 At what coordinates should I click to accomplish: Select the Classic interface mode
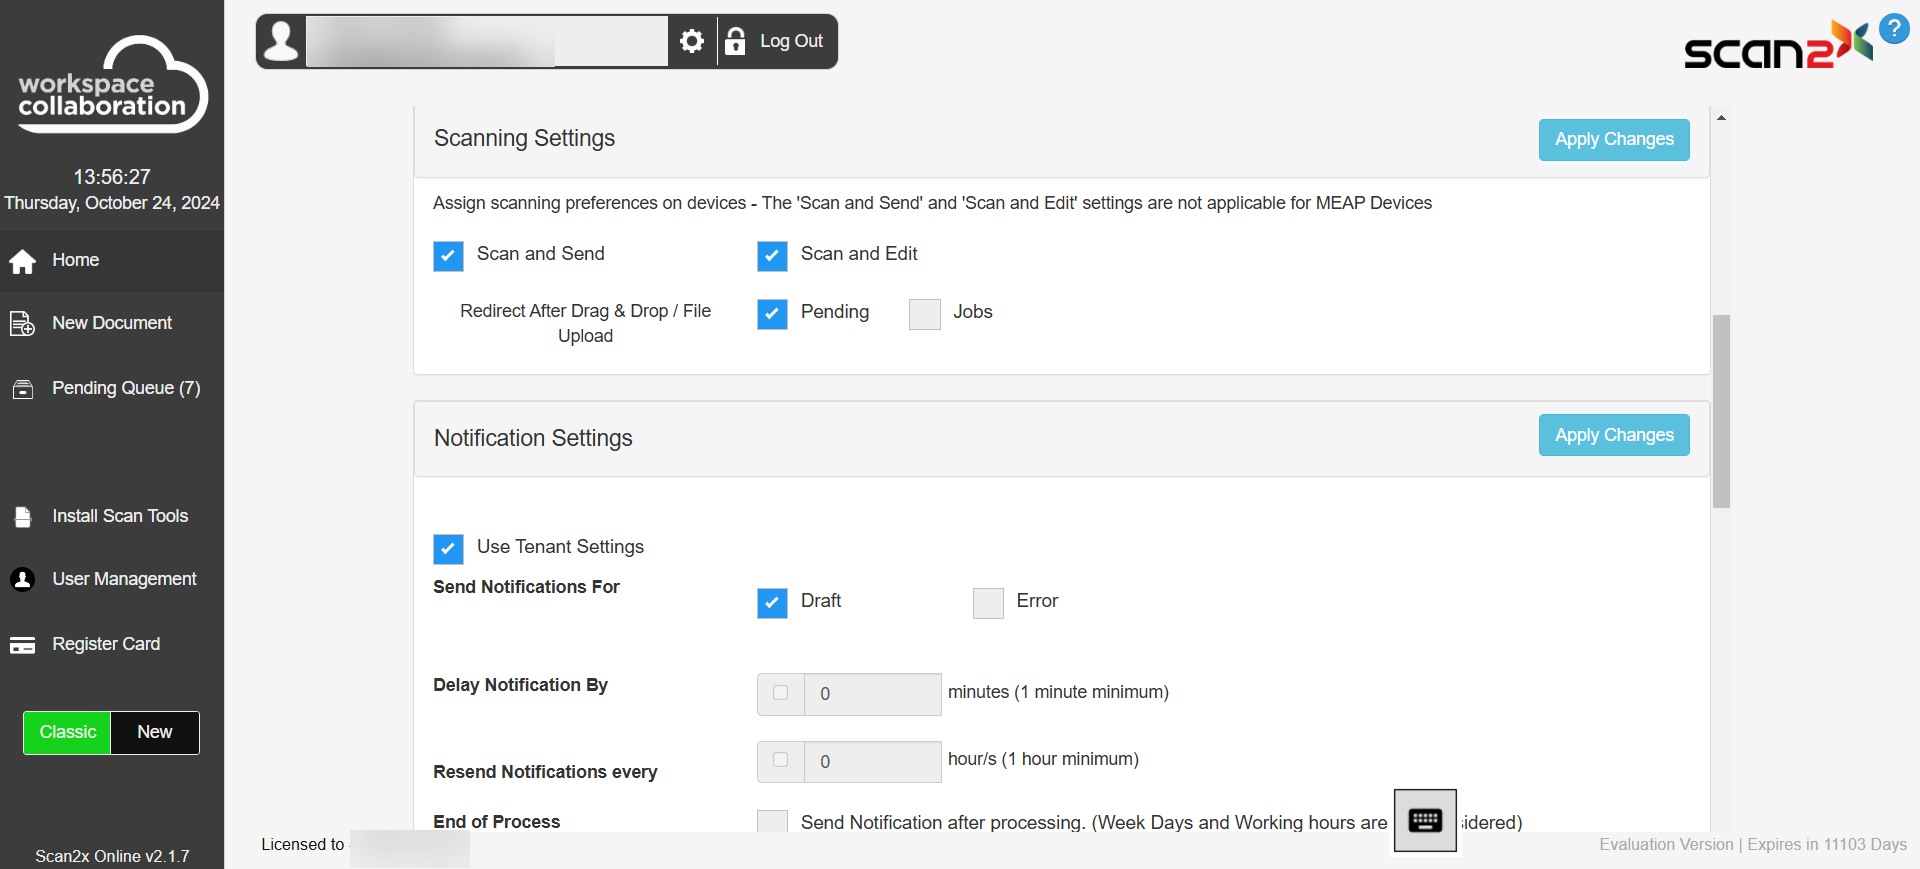(68, 733)
